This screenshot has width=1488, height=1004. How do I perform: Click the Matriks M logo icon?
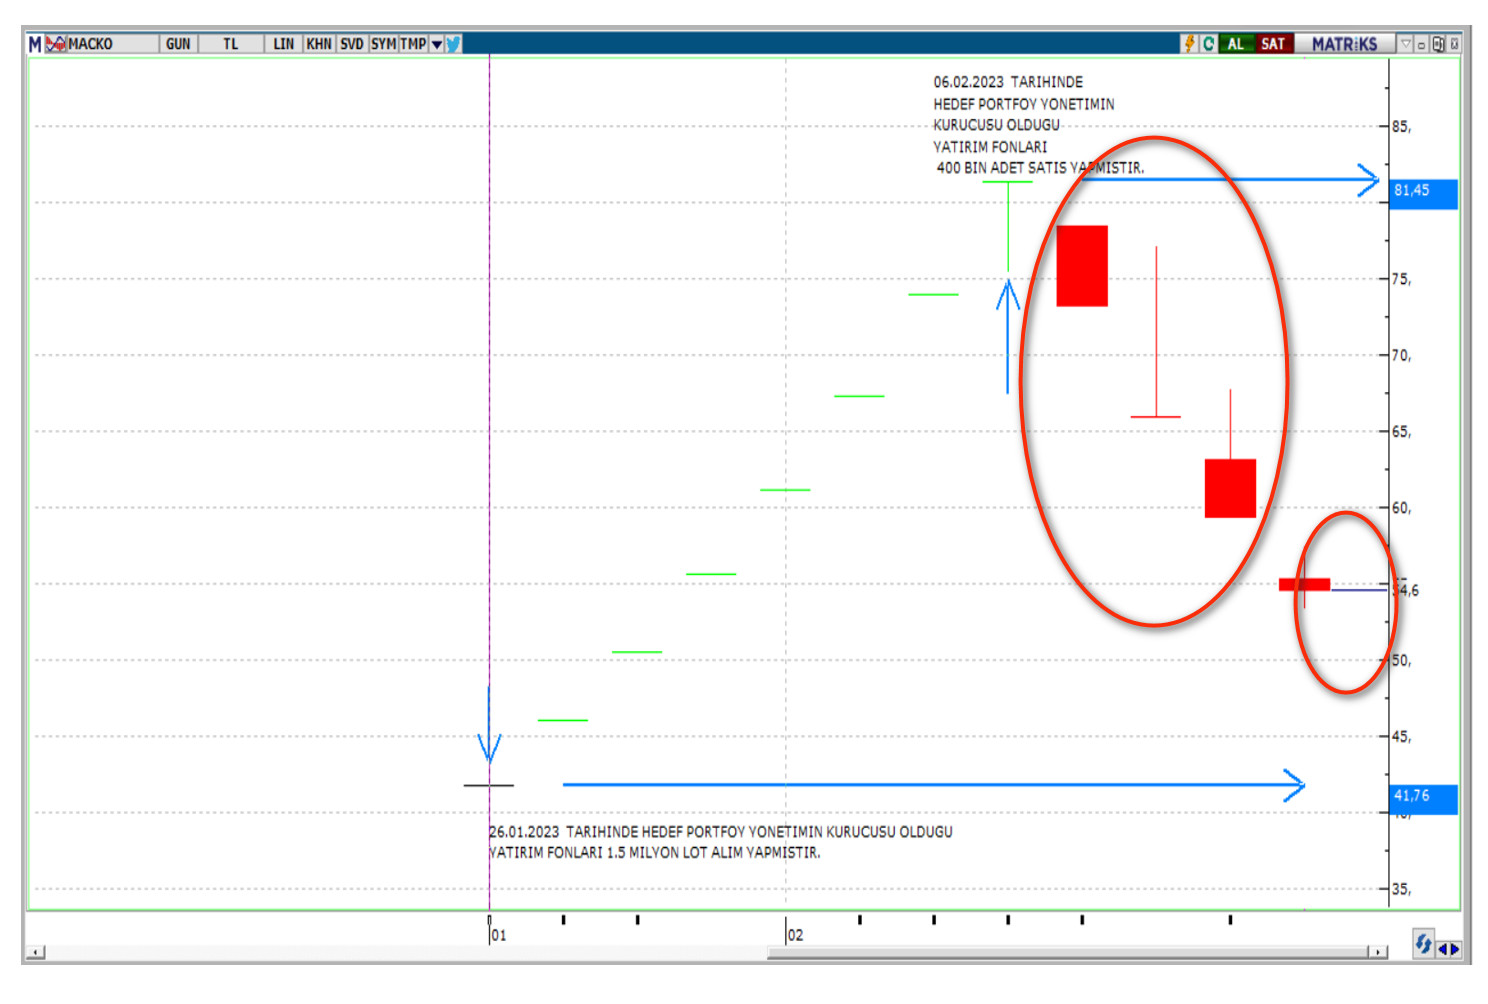(x=35, y=44)
